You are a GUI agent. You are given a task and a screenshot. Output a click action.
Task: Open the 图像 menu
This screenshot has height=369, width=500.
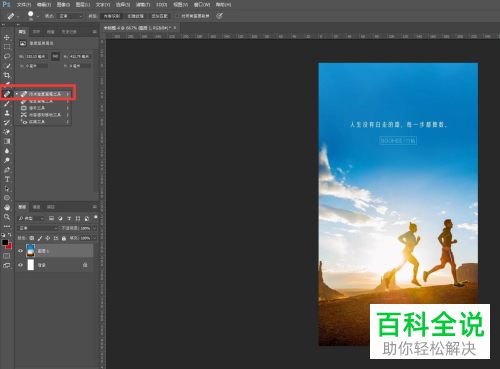(63, 5)
